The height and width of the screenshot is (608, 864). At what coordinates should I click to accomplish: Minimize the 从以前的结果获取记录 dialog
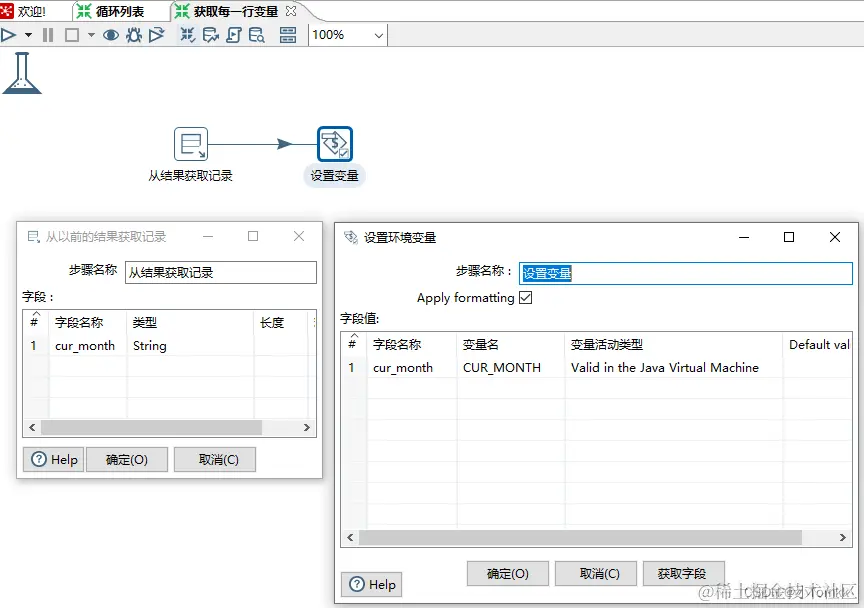pos(208,236)
